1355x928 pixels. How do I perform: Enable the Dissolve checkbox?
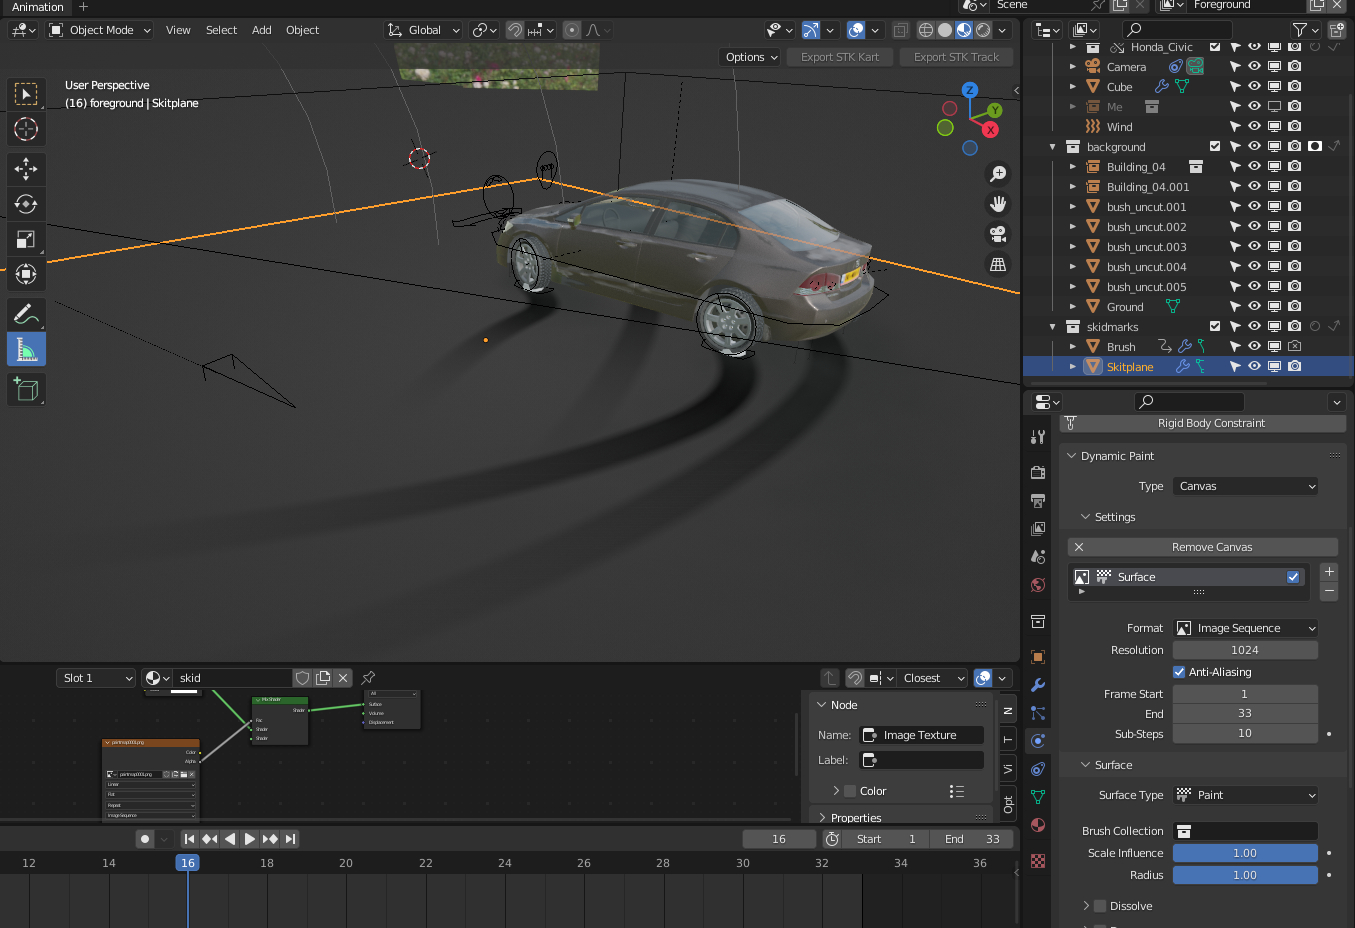[1100, 906]
